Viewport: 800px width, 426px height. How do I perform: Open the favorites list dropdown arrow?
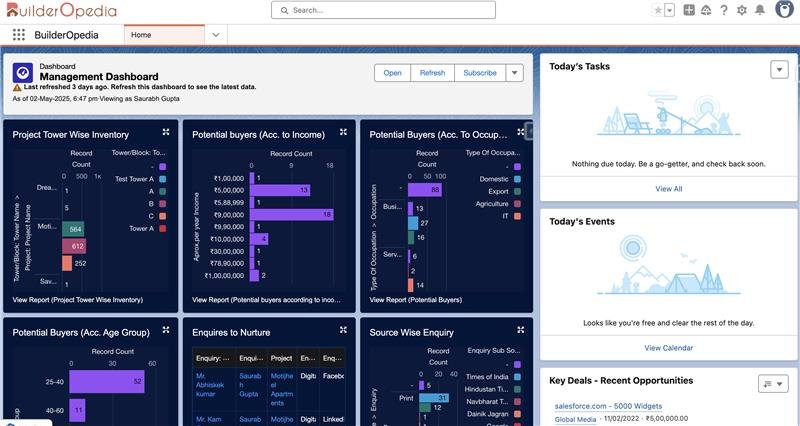click(669, 10)
